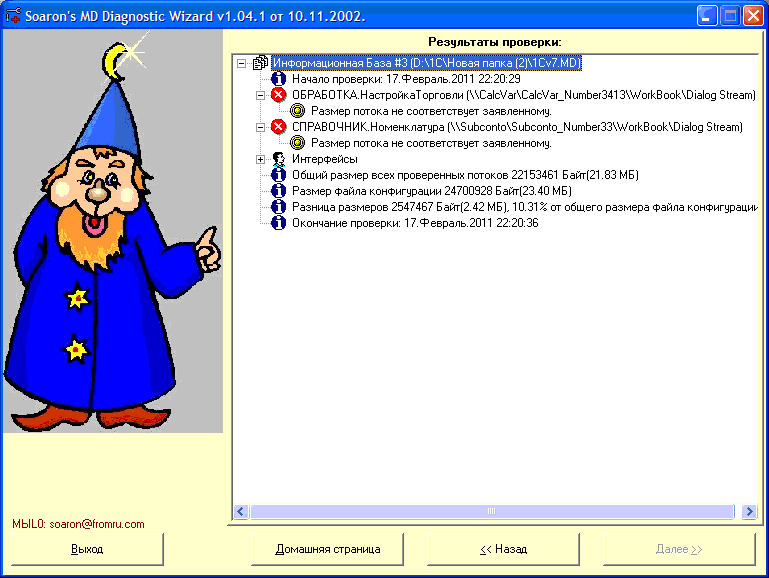The height and width of the screenshot is (578, 769).
Task: Collapse the СПРАВОЧНИК.Номенклатура node
Action: pos(260,127)
